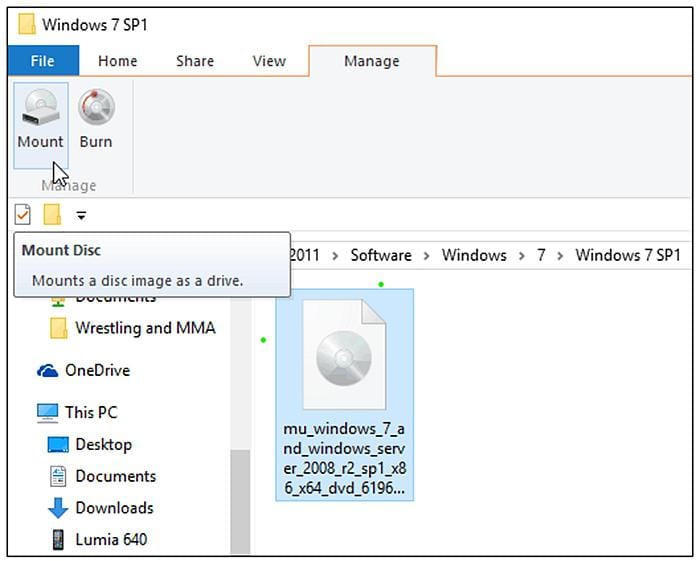The height and width of the screenshot is (561, 700).
Task: Click the OneDrive cloud icon
Action: [47, 370]
